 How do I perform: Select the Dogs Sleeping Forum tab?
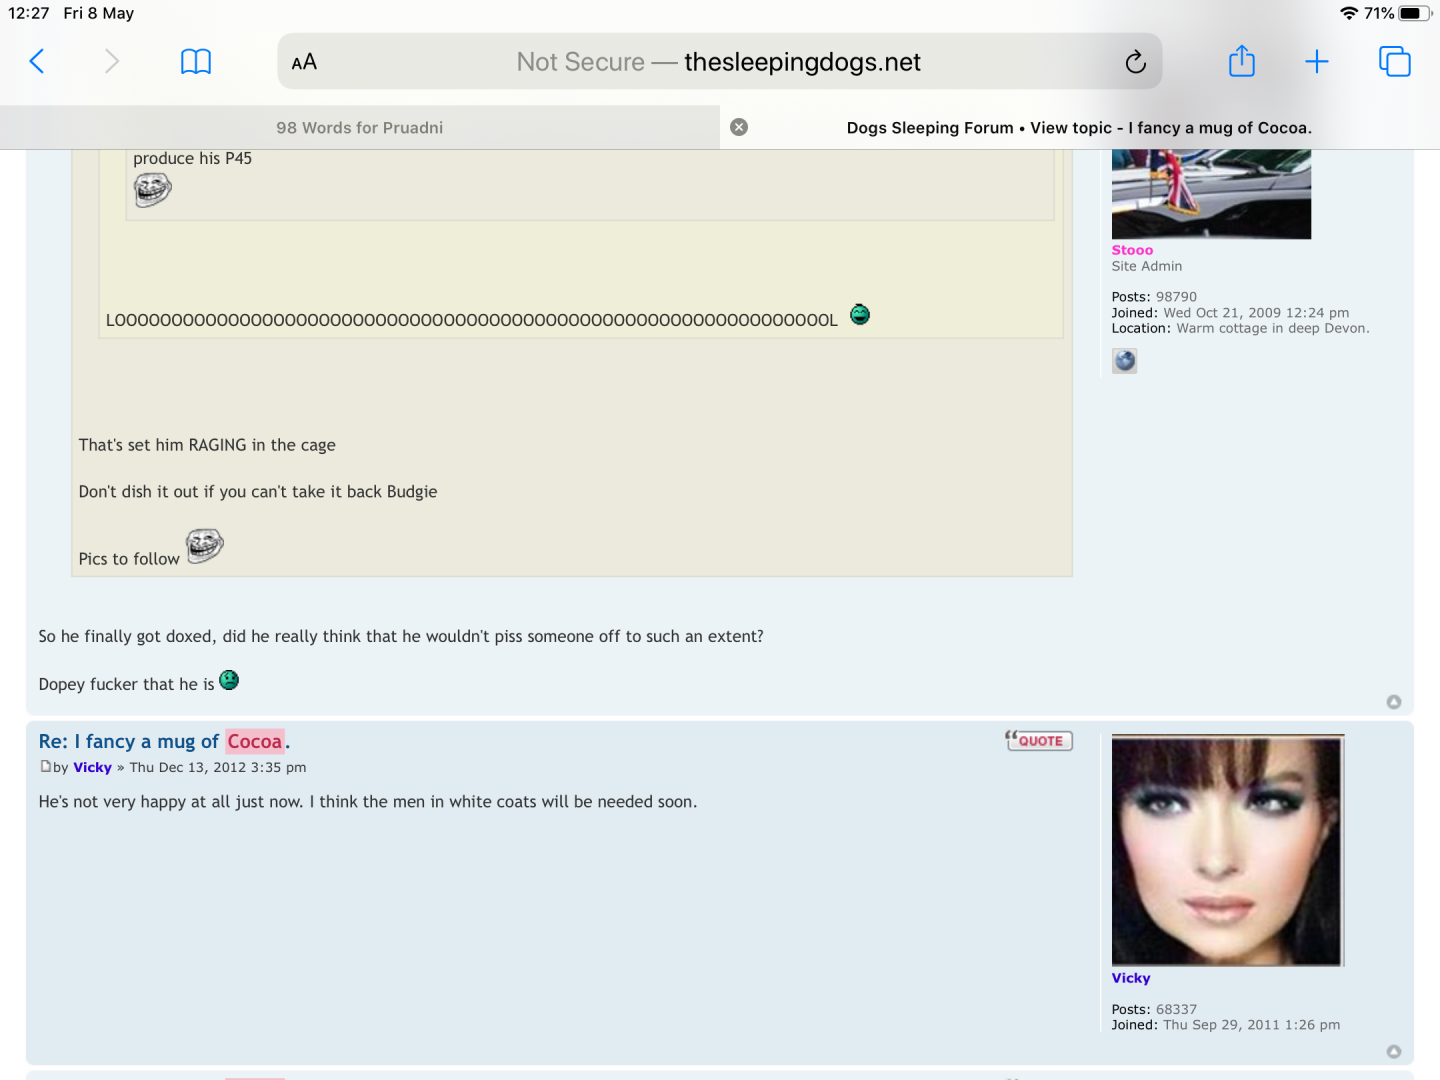tap(1078, 128)
